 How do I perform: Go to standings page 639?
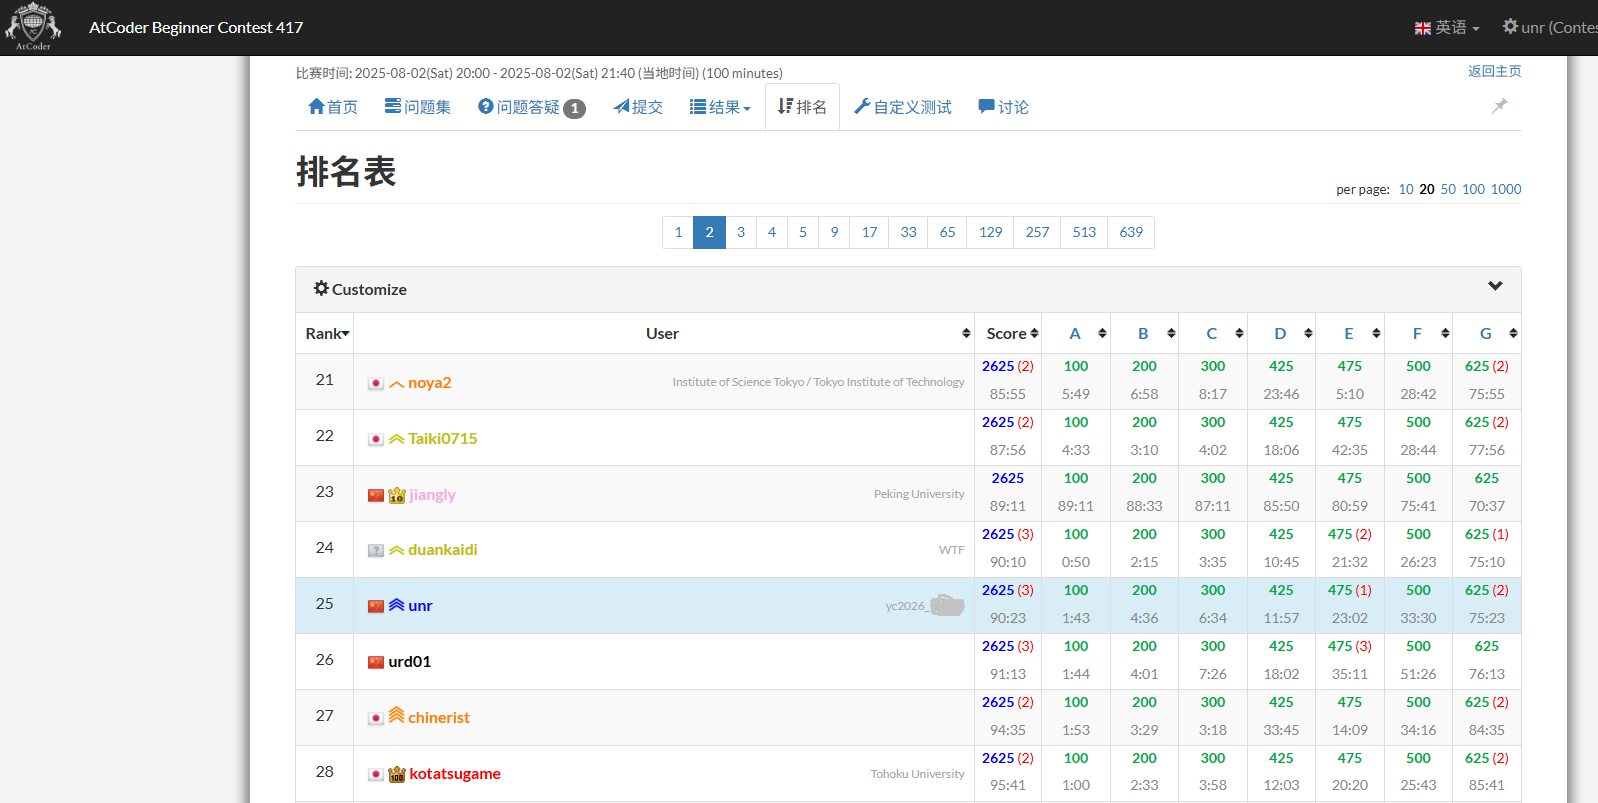(x=1131, y=232)
